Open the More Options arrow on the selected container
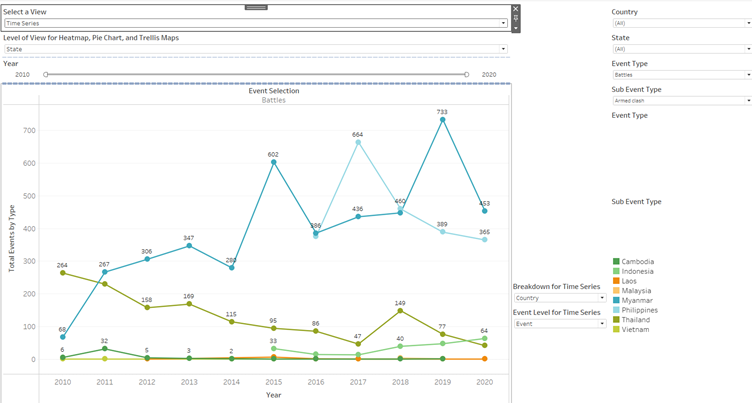The height and width of the screenshot is (403, 752). tap(516, 28)
